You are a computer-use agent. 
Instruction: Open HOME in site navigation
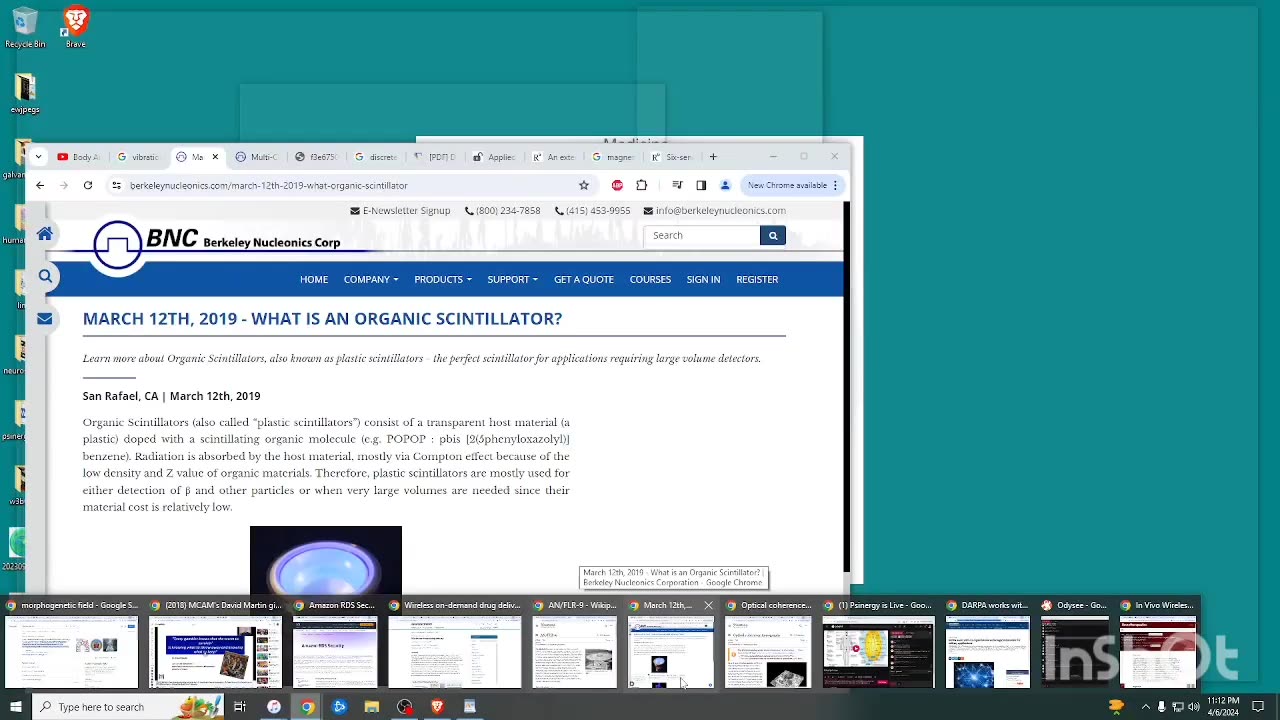(x=314, y=279)
